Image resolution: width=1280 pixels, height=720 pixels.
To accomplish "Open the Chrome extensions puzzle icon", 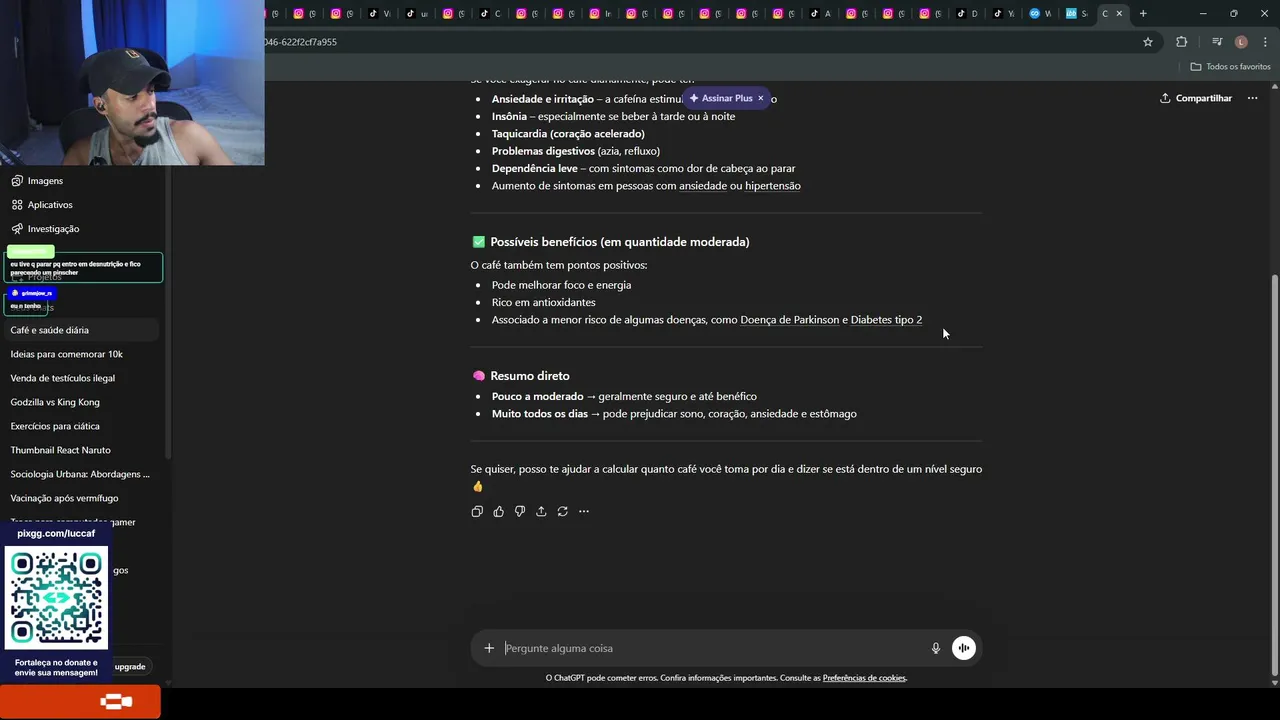I will pos(1181,42).
